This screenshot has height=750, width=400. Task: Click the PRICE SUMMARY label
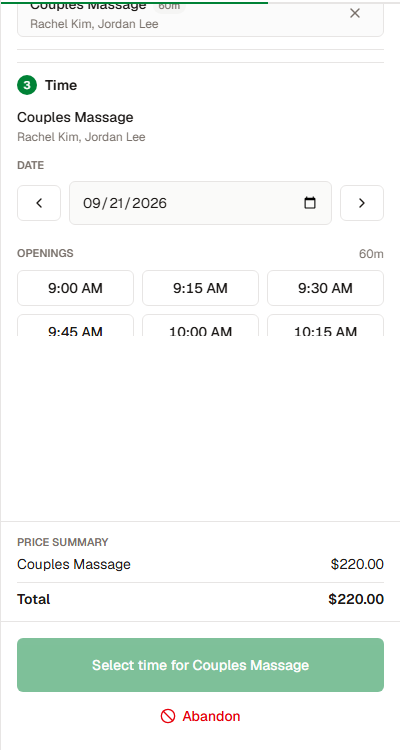coord(63,542)
